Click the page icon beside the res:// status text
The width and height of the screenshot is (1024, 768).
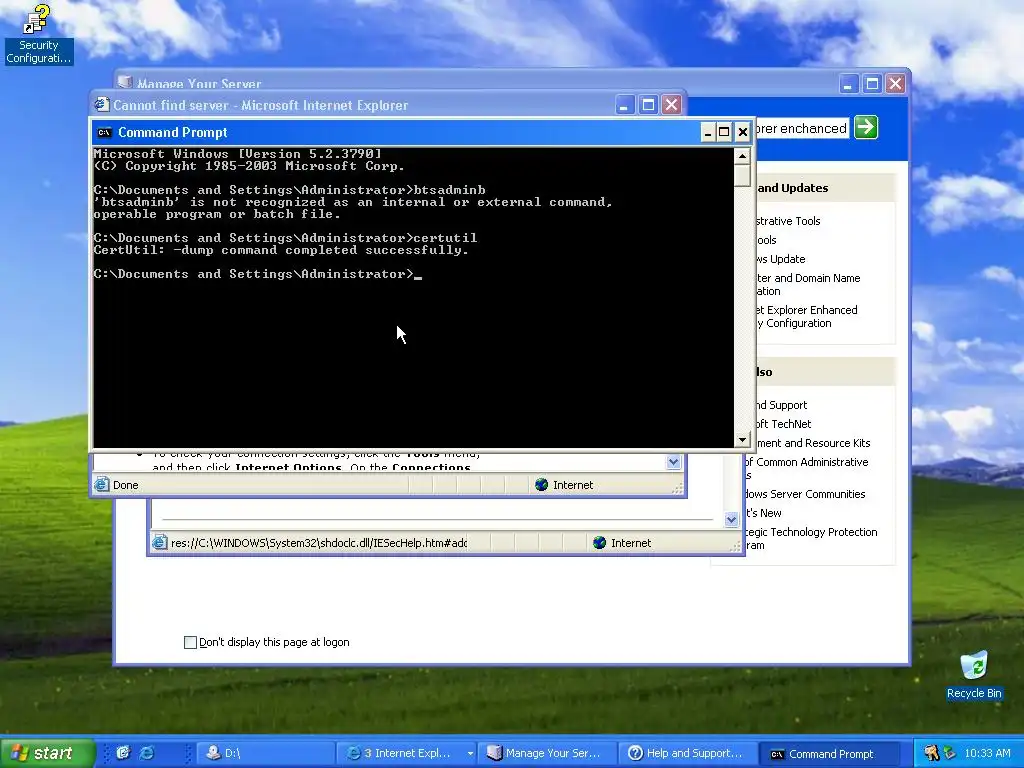pyautogui.click(x=159, y=543)
